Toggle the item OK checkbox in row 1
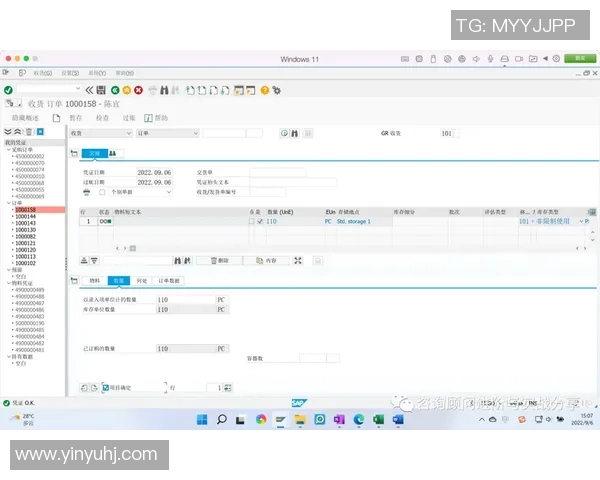 tap(259, 221)
